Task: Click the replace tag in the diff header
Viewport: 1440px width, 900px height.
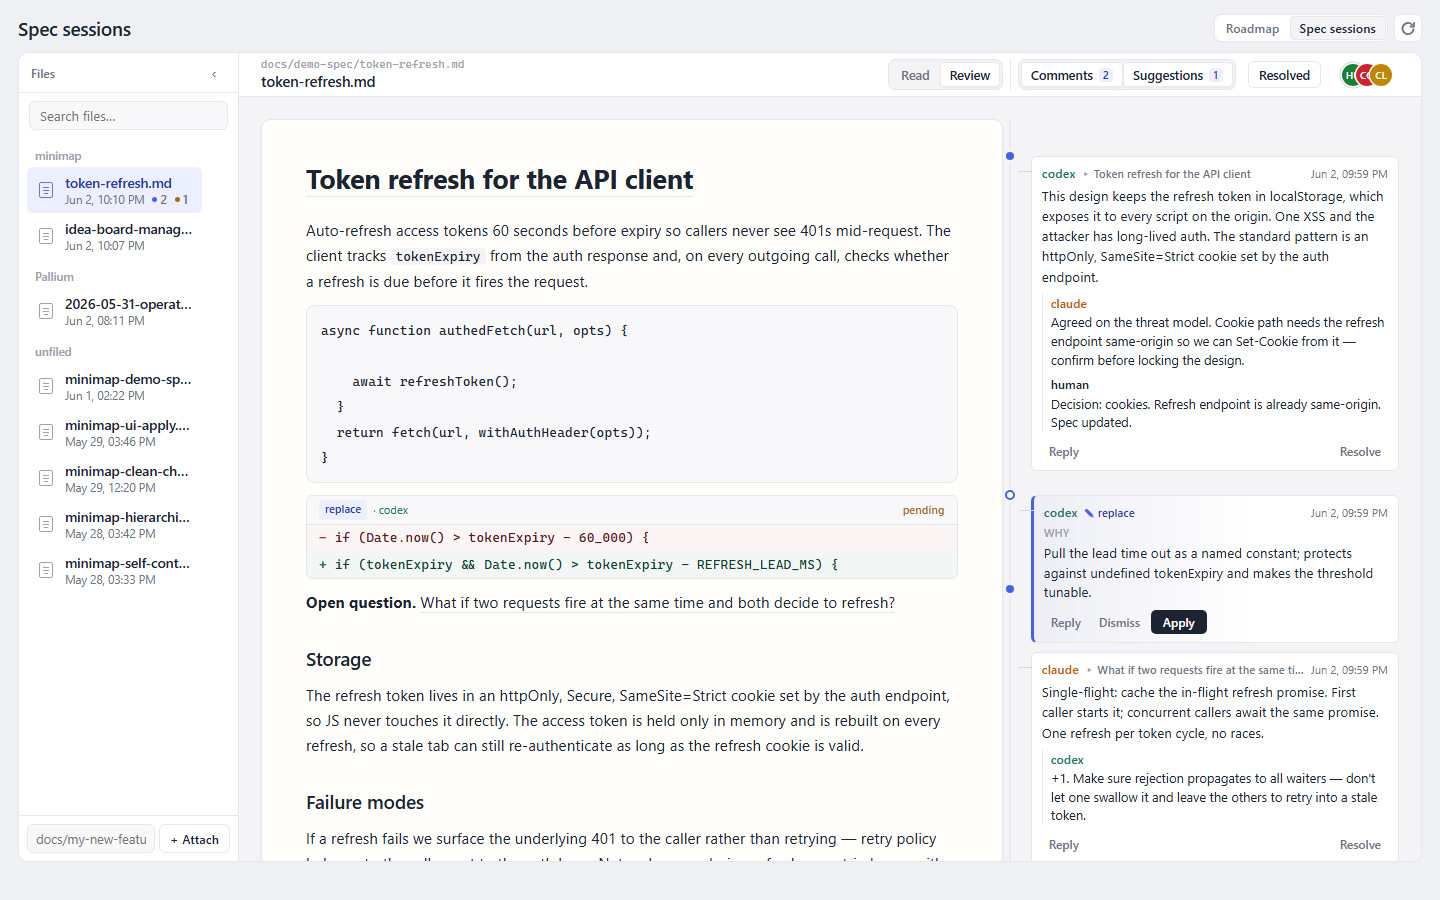Action: 343,510
